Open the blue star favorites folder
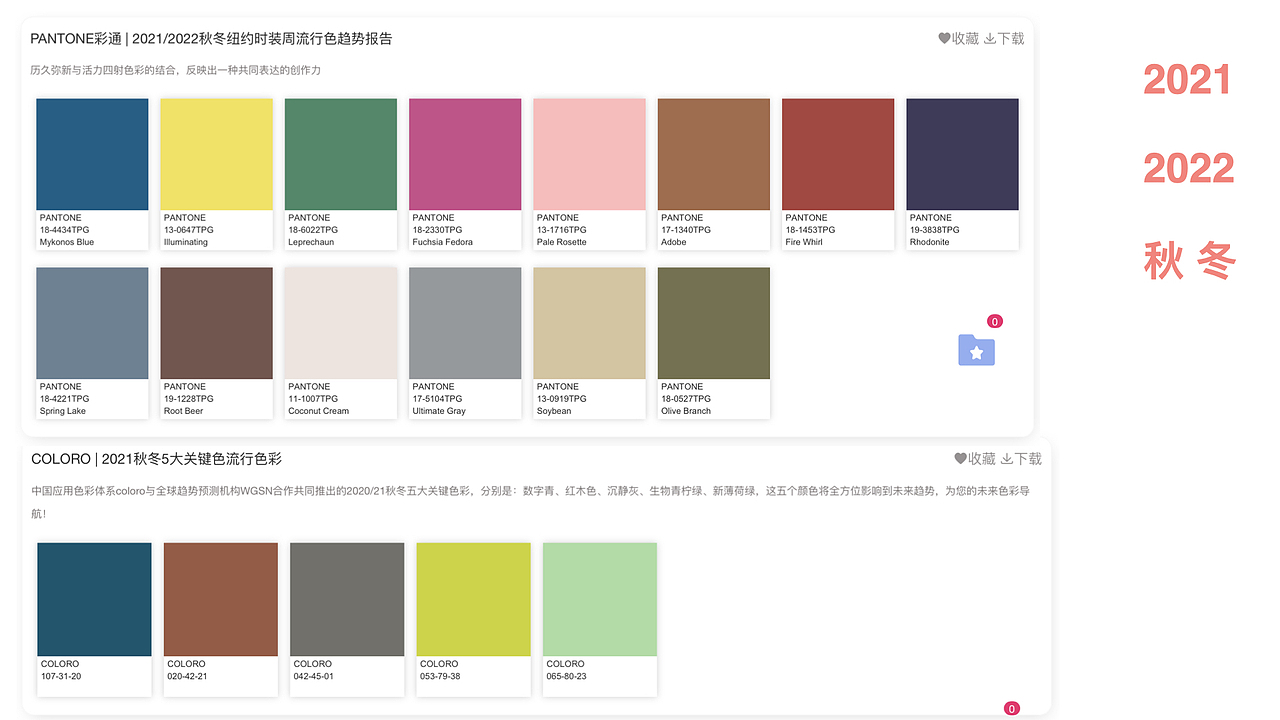Image resolution: width=1280 pixels, height=720 pixels. pyautogui.click(x=976, y=350)
